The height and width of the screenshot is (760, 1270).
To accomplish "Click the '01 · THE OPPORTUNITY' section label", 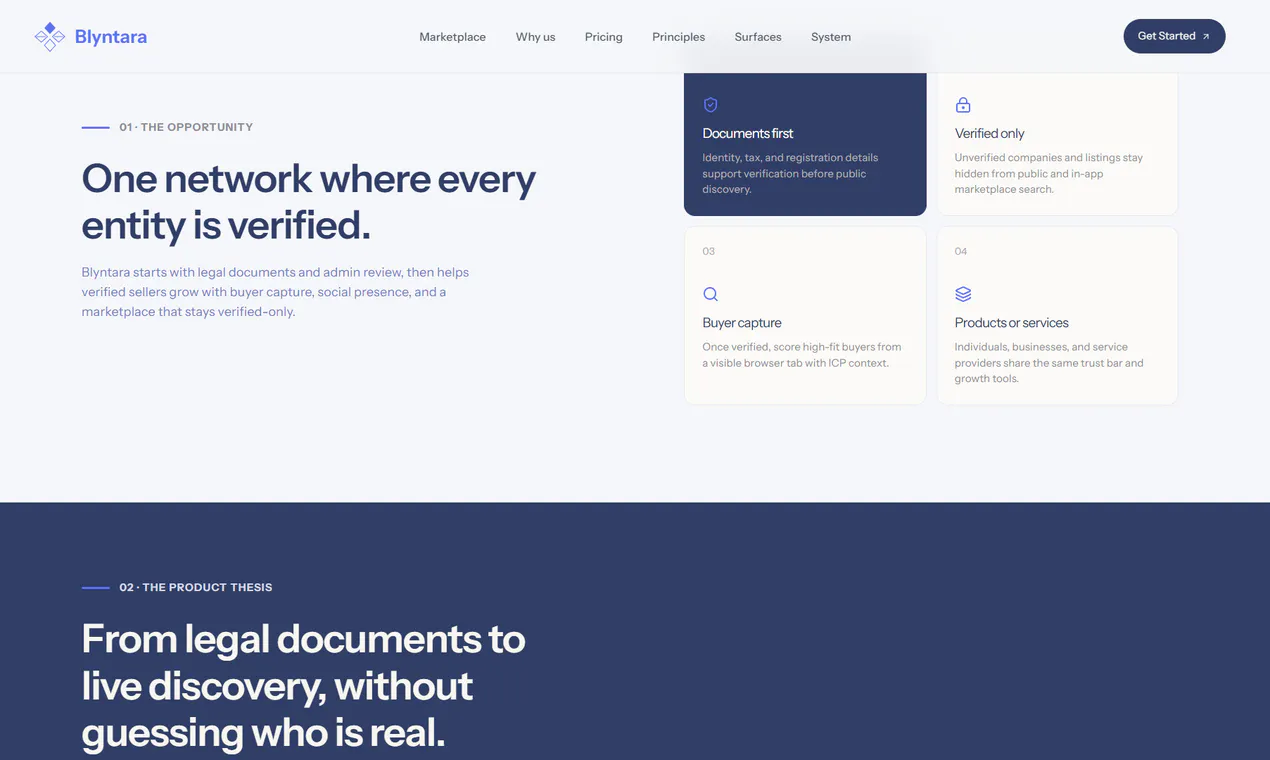I will 186,127.
